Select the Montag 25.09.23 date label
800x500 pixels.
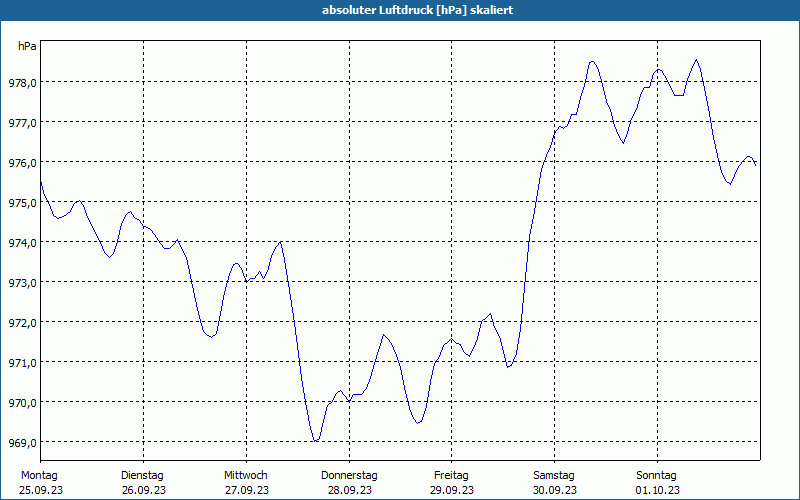pyautogui.click(x=41, y=483)
